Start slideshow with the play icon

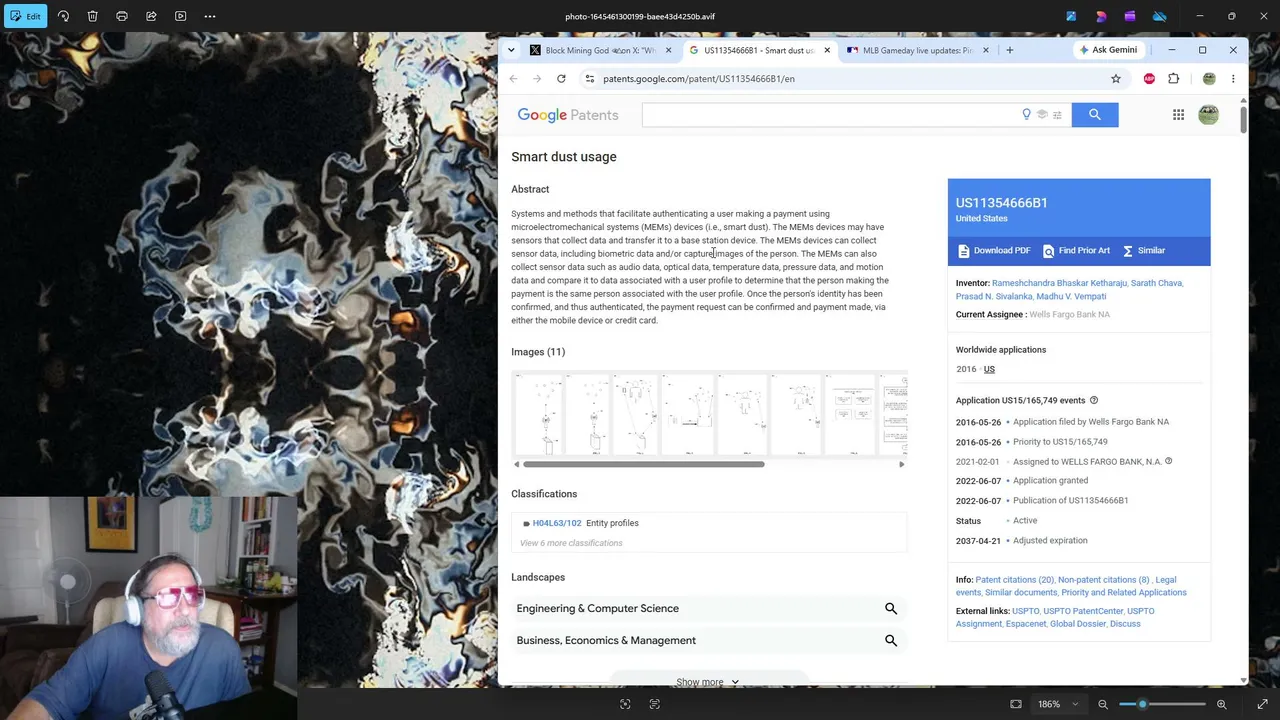click(x=180, y=16)
